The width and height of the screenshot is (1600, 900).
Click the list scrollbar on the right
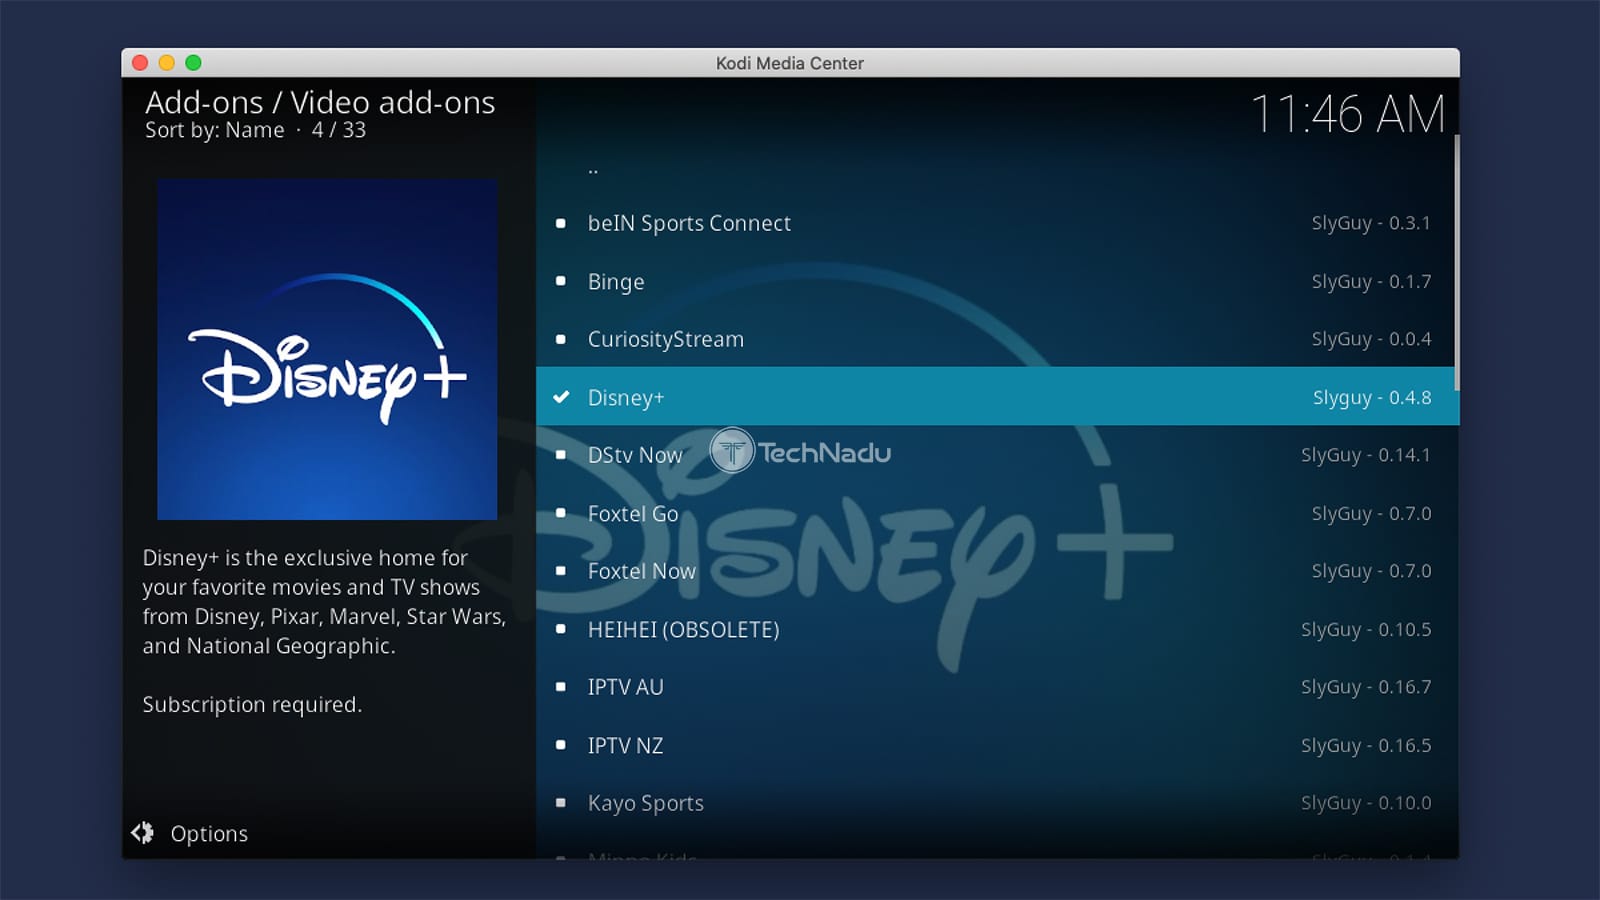click(x=1456, y=262)
